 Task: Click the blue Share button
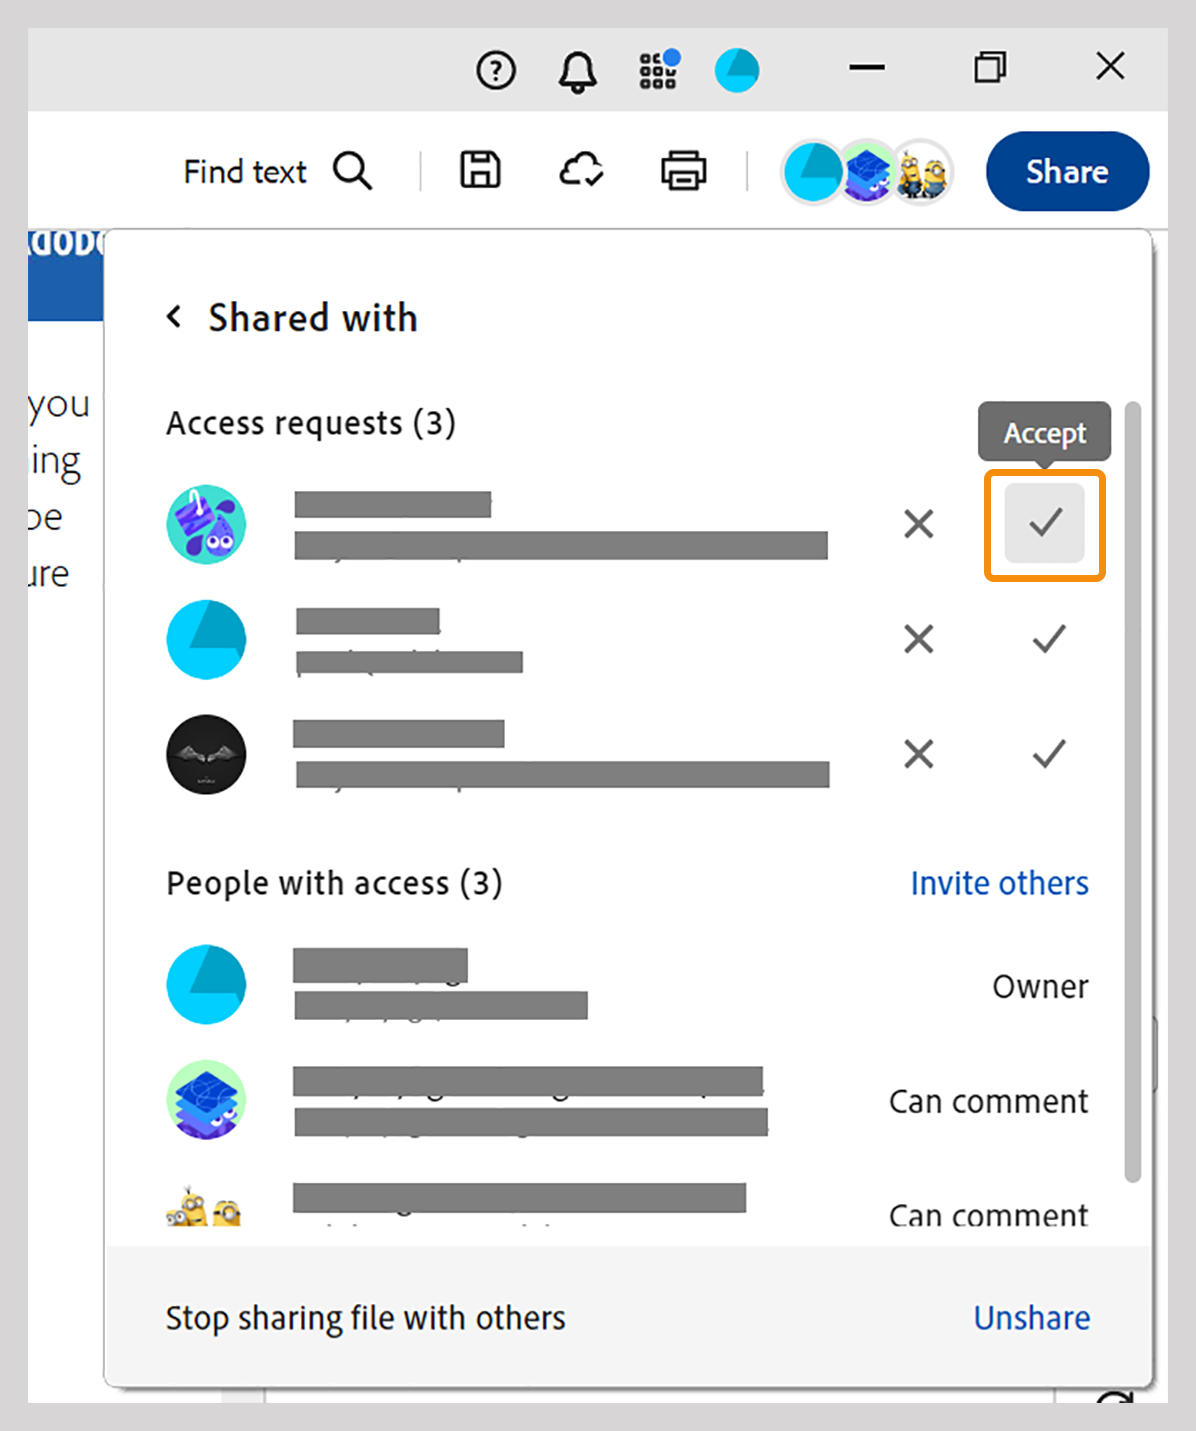click(1067, 171)
